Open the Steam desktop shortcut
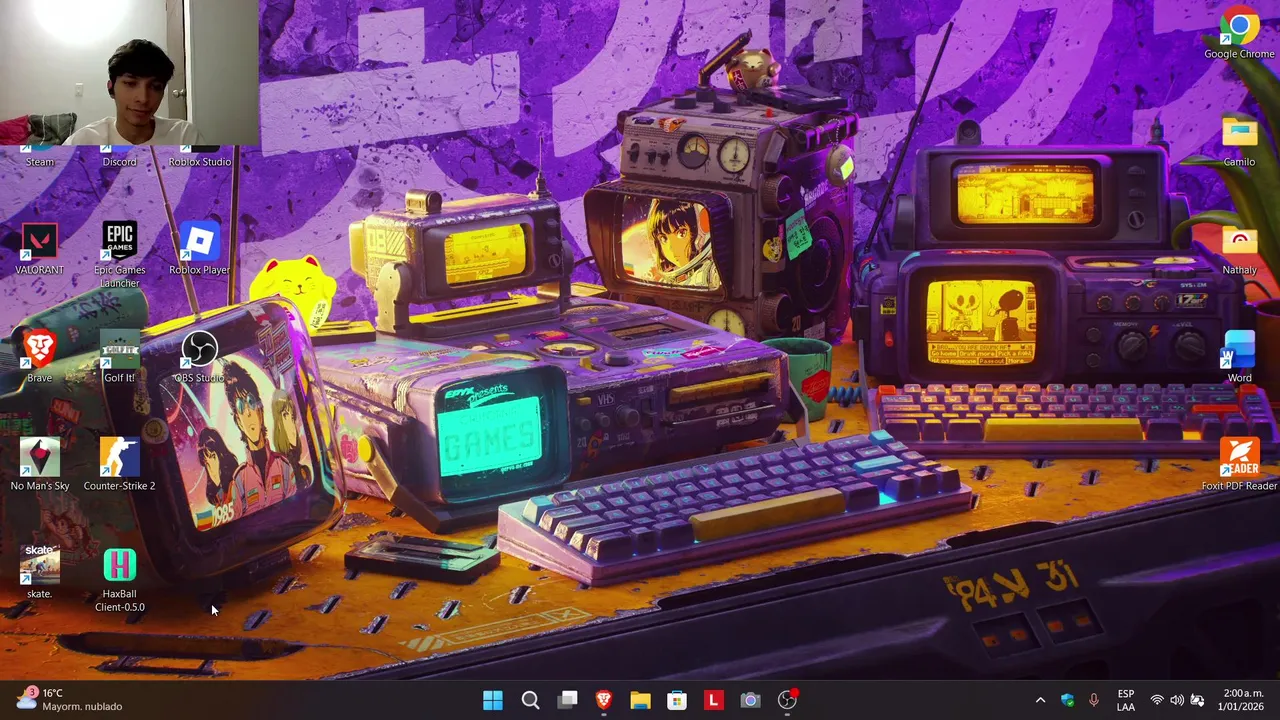Viewport: 1280px width, 720px height. (40, 160)
